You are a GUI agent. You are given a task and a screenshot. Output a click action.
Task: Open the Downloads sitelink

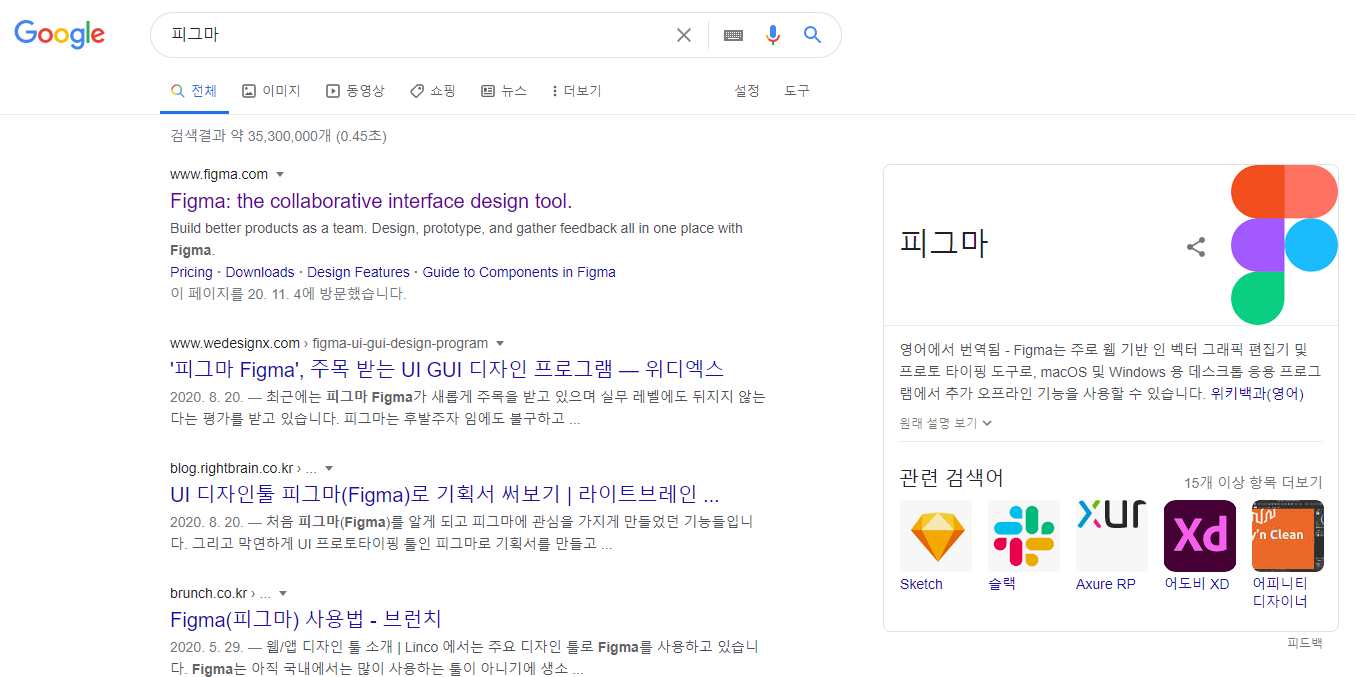[260, 272]
